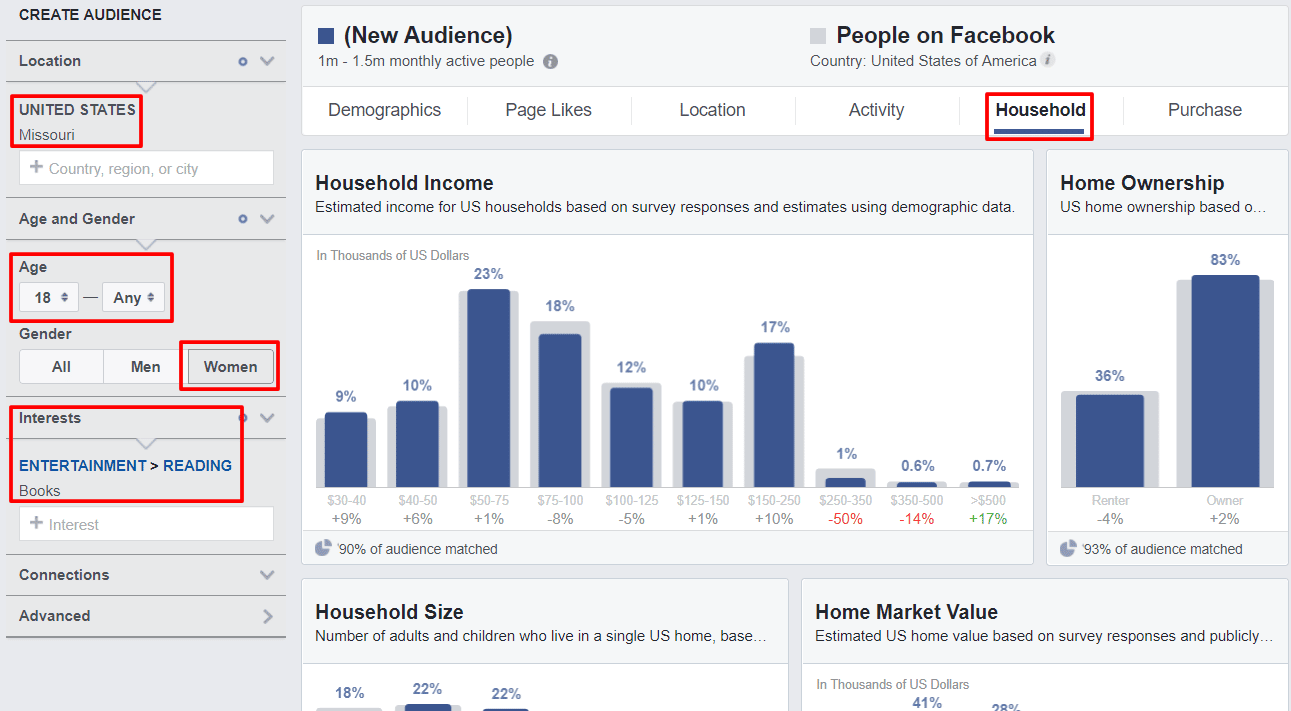Click the -50% value under $250-350

tap(846, 519)
